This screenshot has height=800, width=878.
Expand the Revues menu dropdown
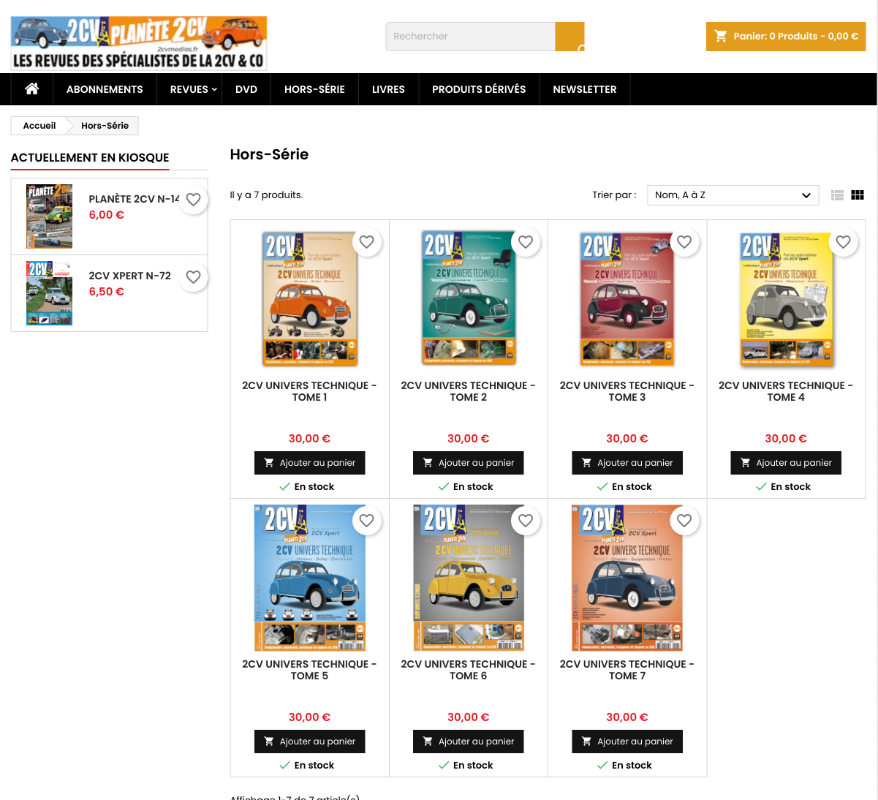(193, 89)
